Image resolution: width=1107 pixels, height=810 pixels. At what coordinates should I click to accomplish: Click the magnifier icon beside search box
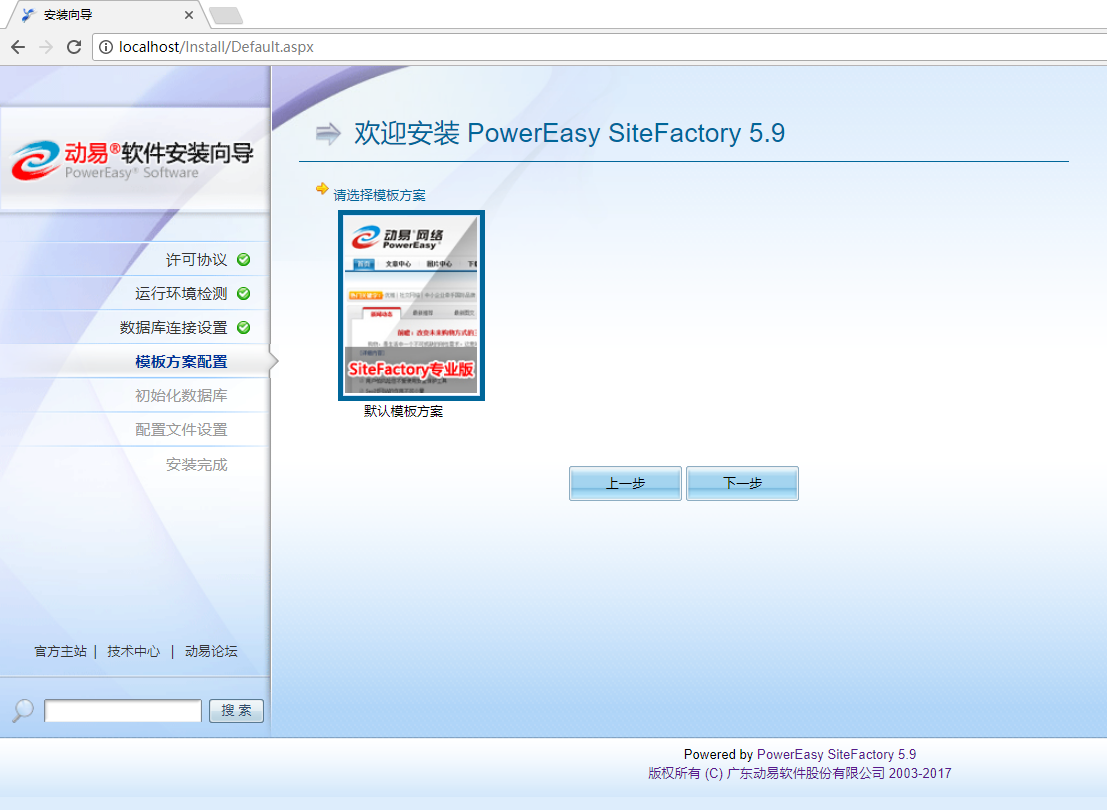tap(22, 710)
